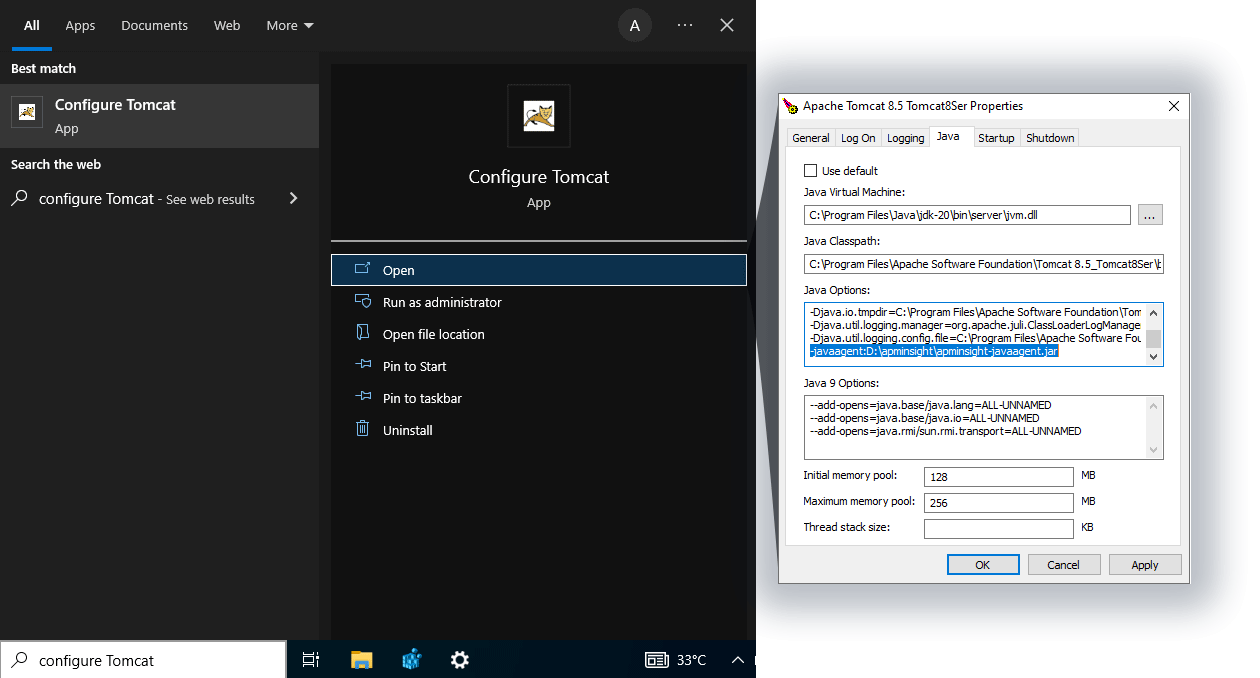Click the Tomcat icon in Best match

pos(27,112)
